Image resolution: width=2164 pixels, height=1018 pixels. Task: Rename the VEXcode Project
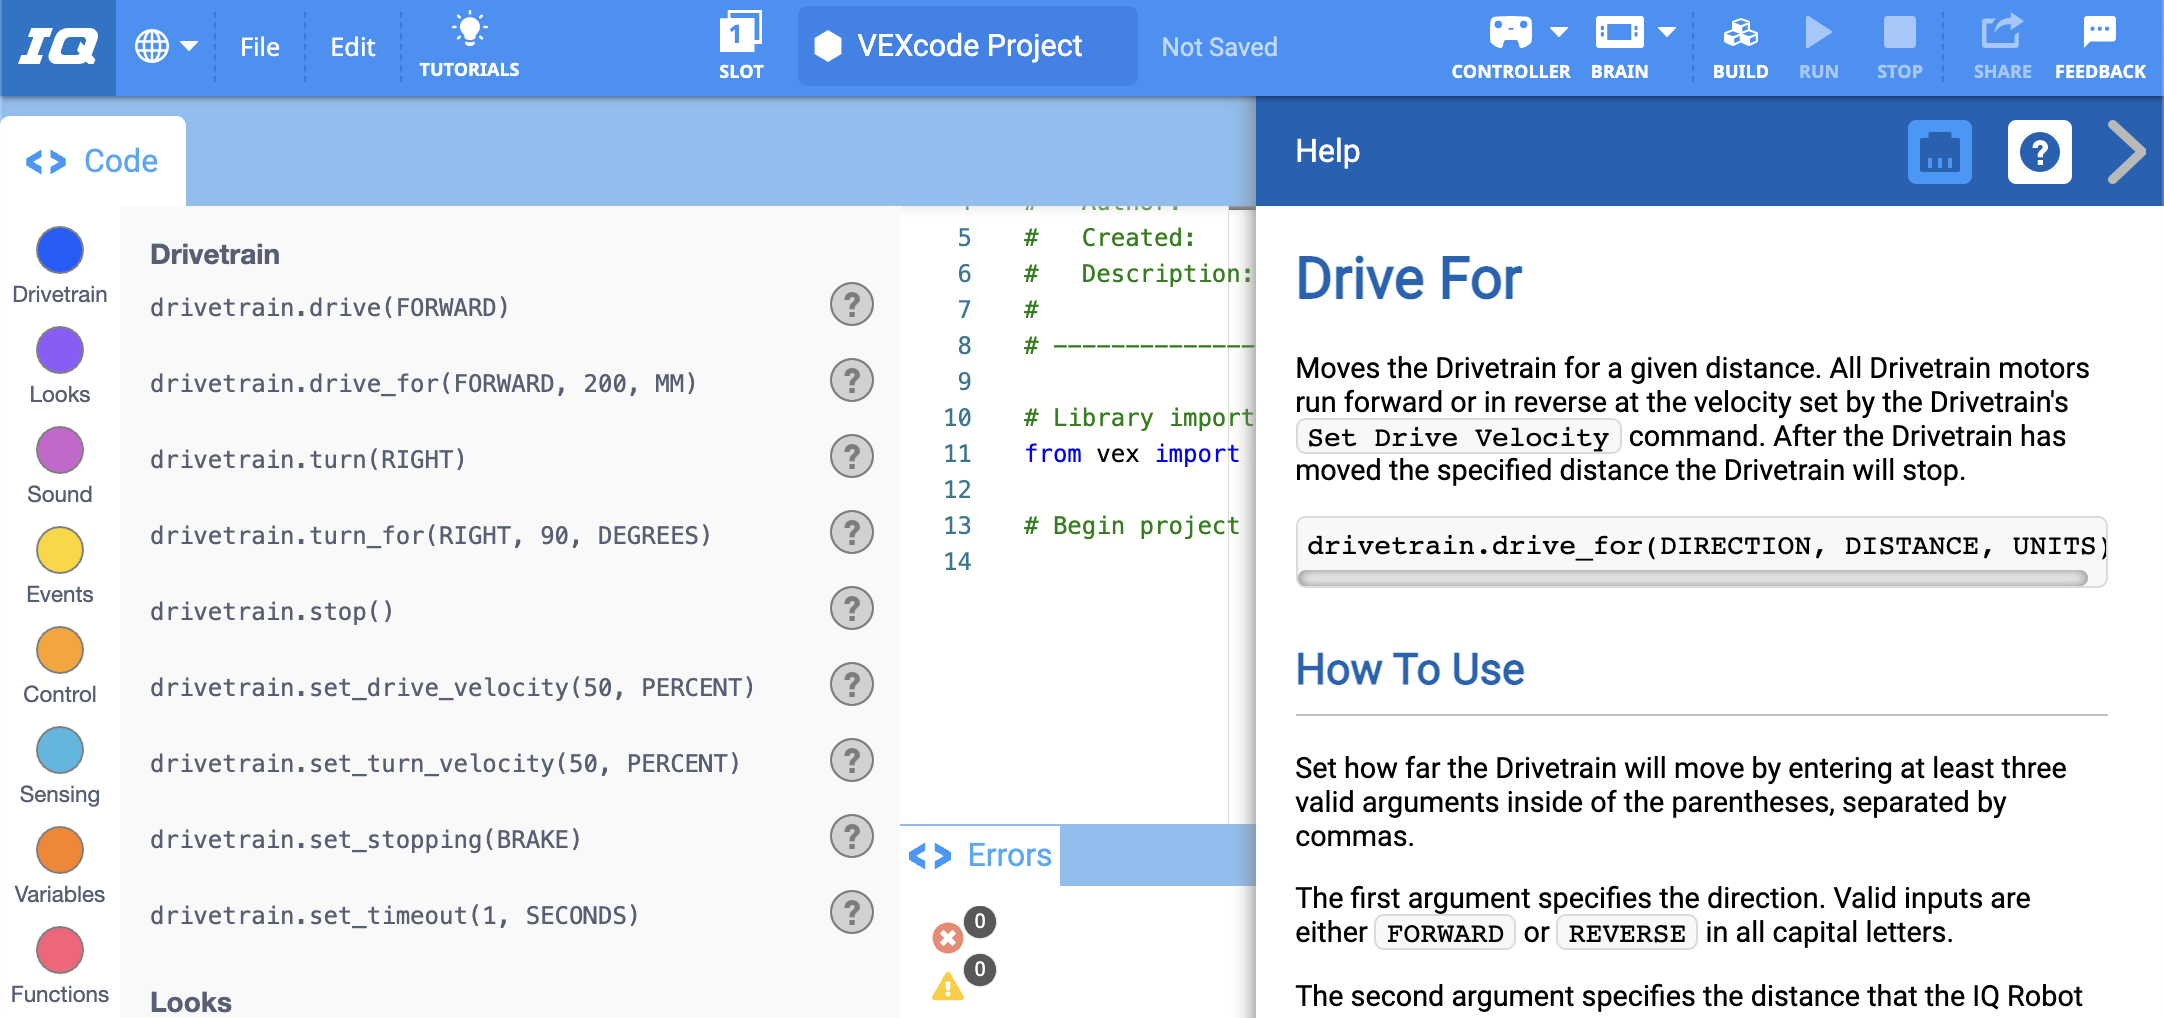click(x=966, y=45)
